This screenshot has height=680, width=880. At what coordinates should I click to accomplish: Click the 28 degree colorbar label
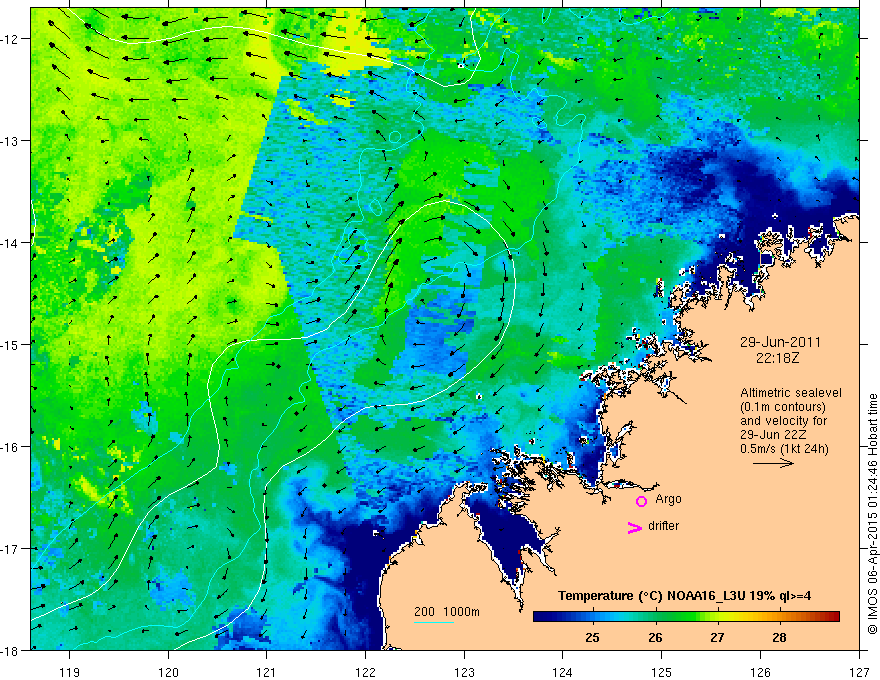[x=779, y=637]
